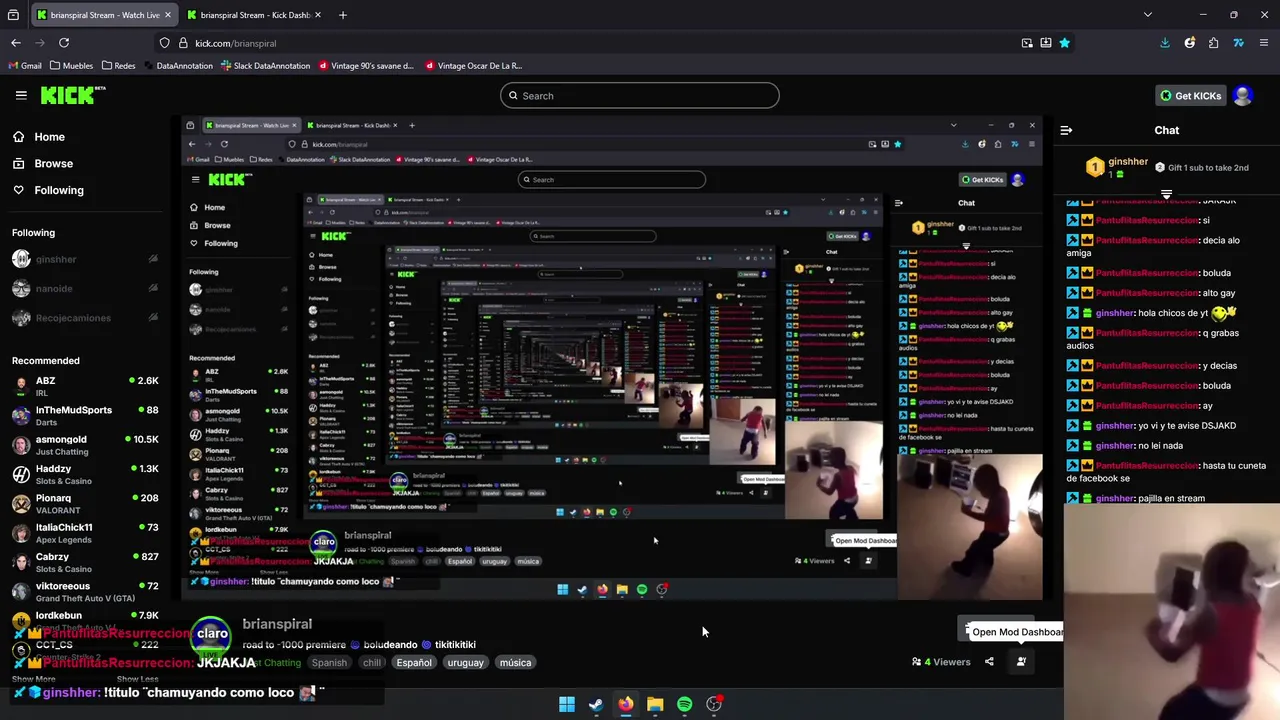1280x720 pixels.
Task: Open Spotify from the taskbar
Action: 684,704
